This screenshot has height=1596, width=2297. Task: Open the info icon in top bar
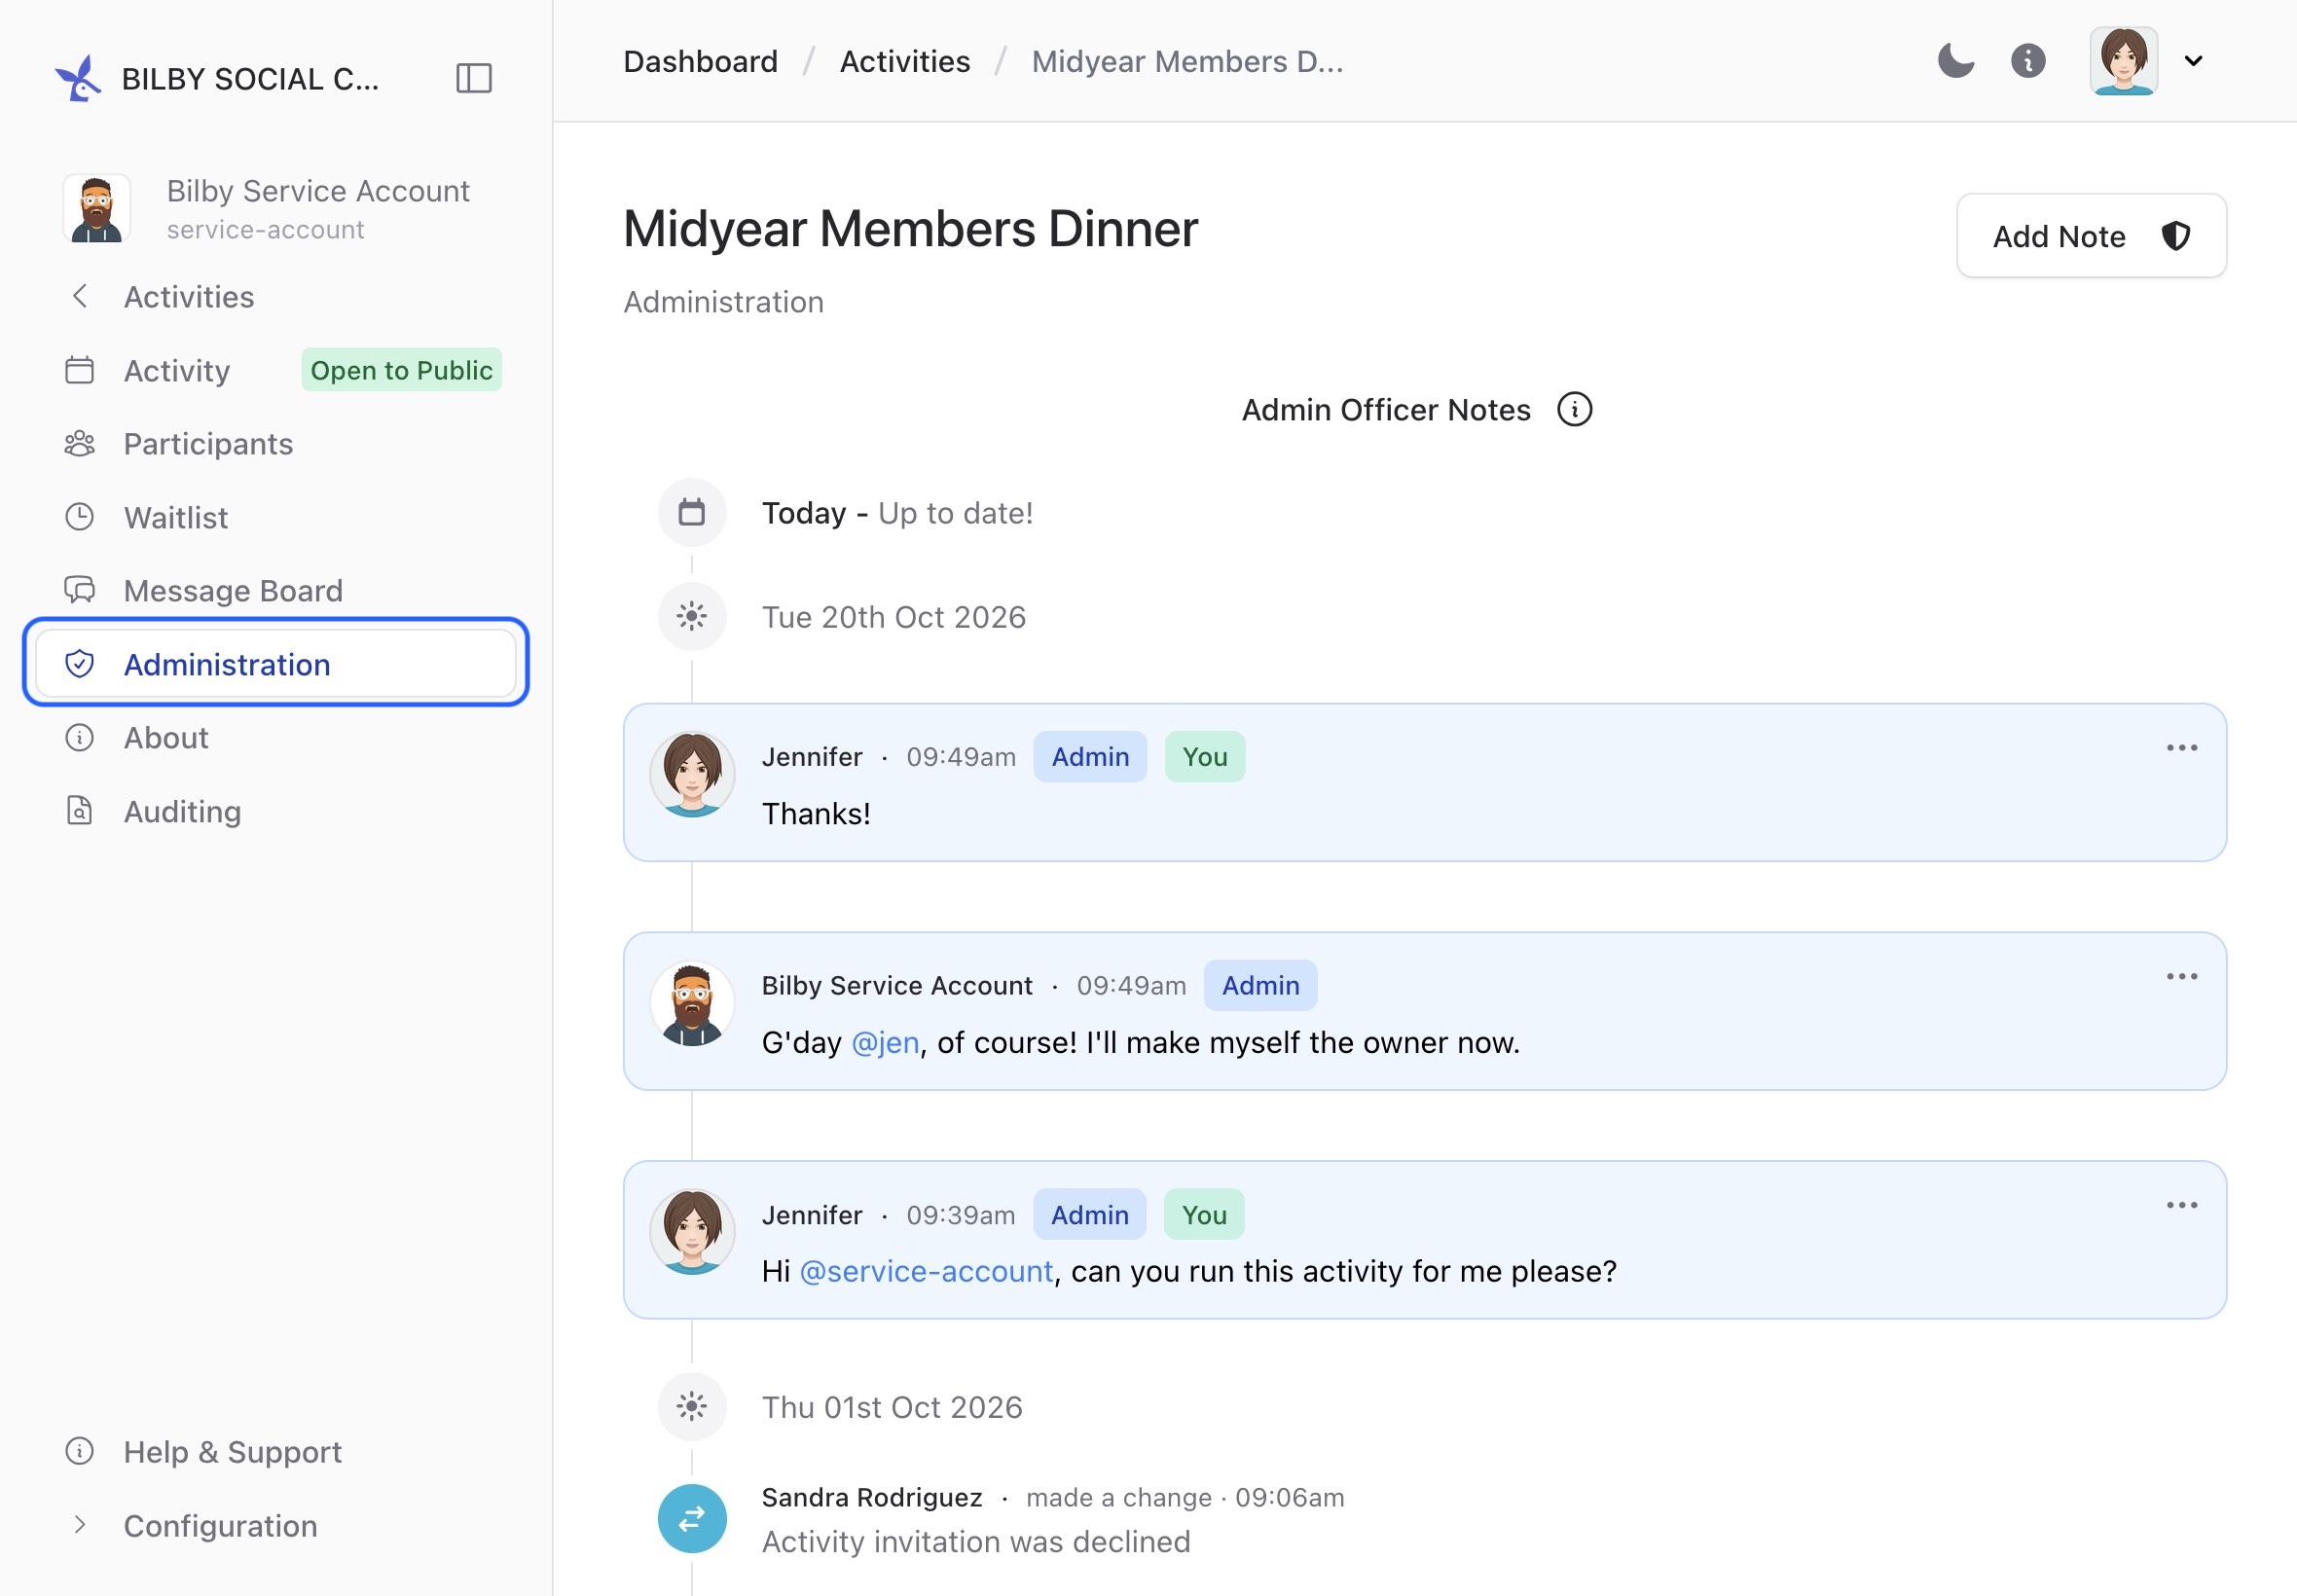pyautogui.click(x=2028, y=61)
